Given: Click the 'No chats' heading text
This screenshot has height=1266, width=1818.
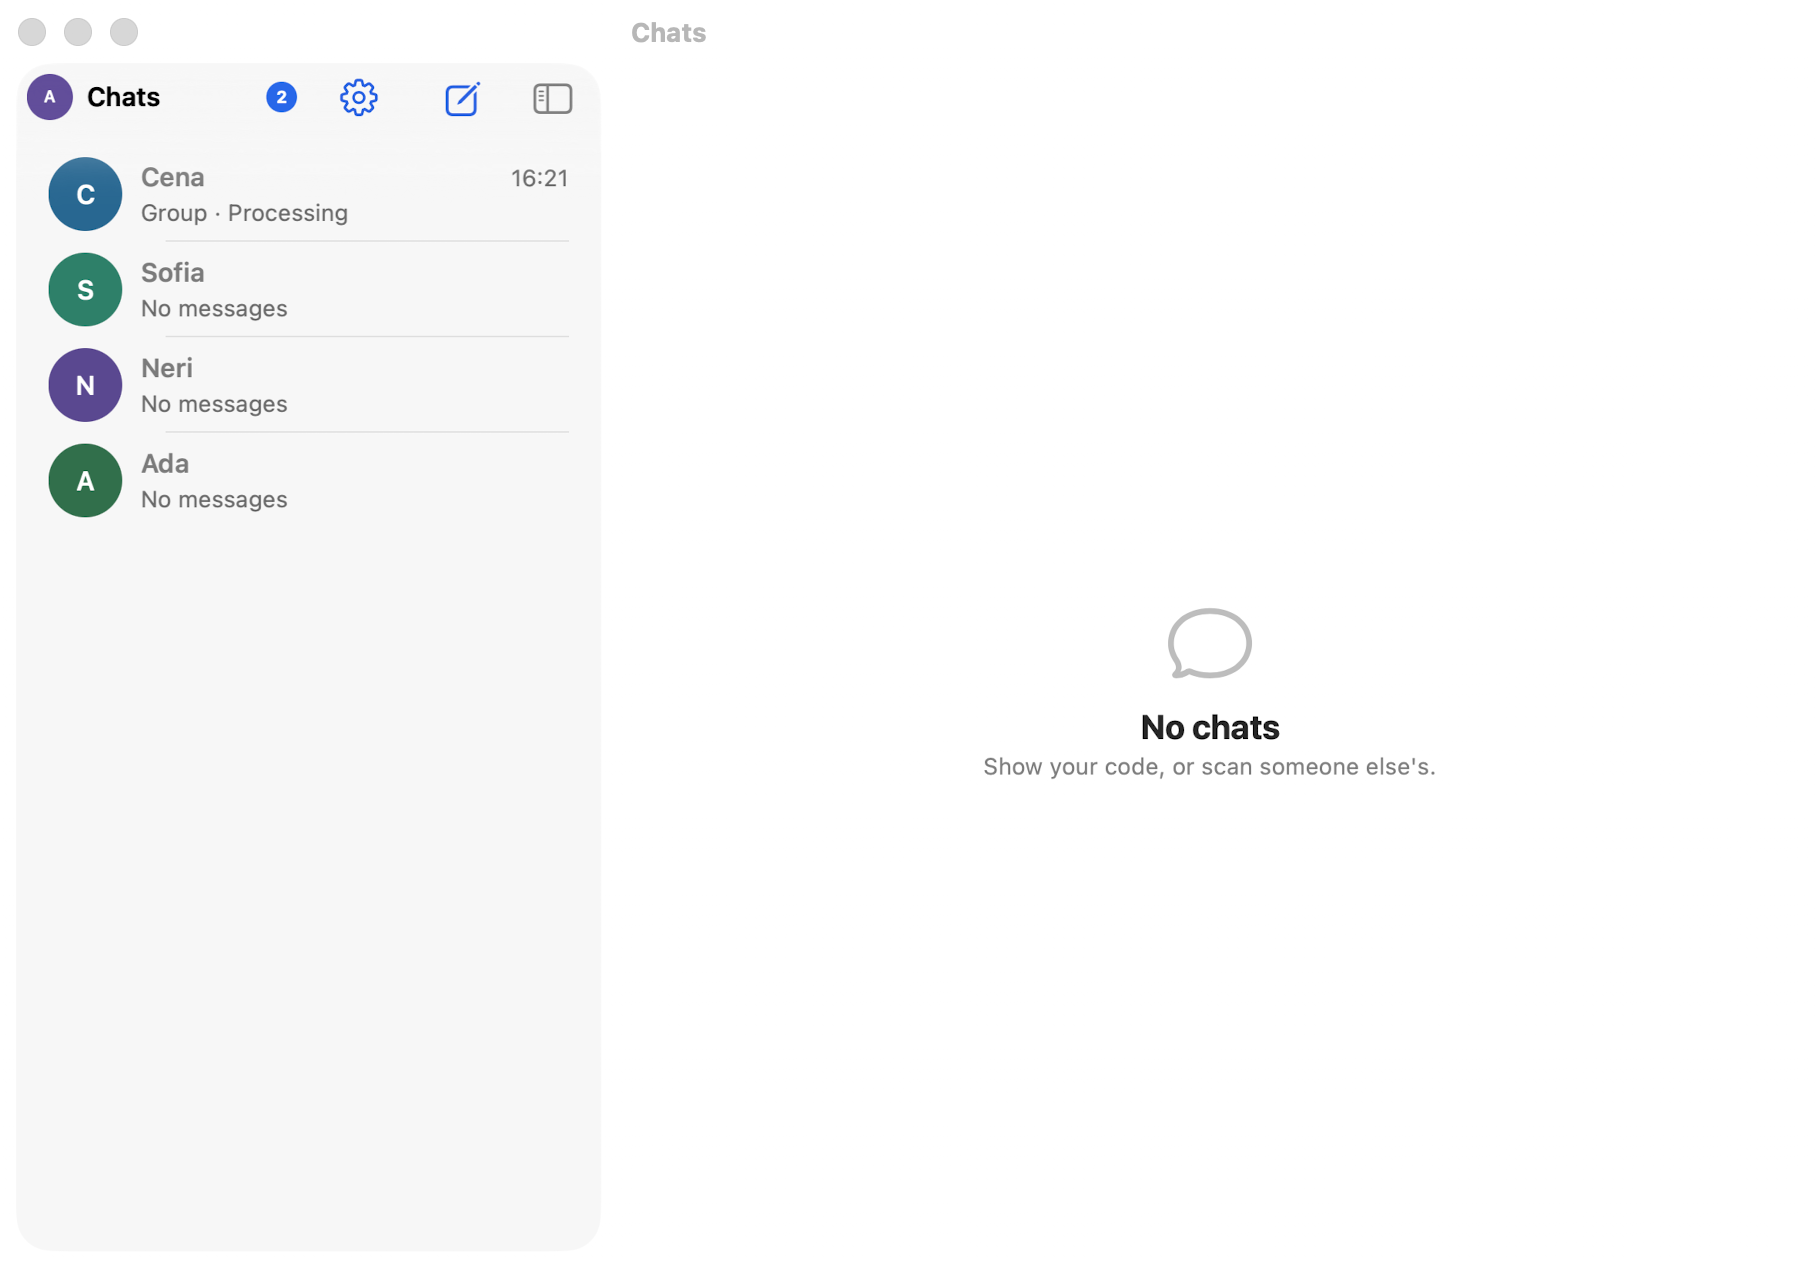Looking at the screenshot, I should [x=1209, y=727].
